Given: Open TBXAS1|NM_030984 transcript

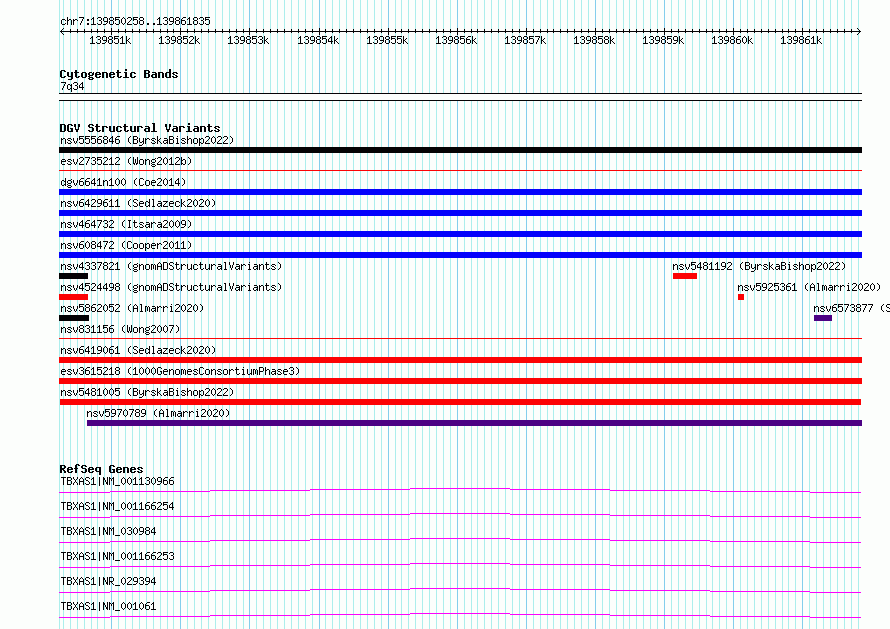Looking at the screenshot, I should tap(108, 531).
